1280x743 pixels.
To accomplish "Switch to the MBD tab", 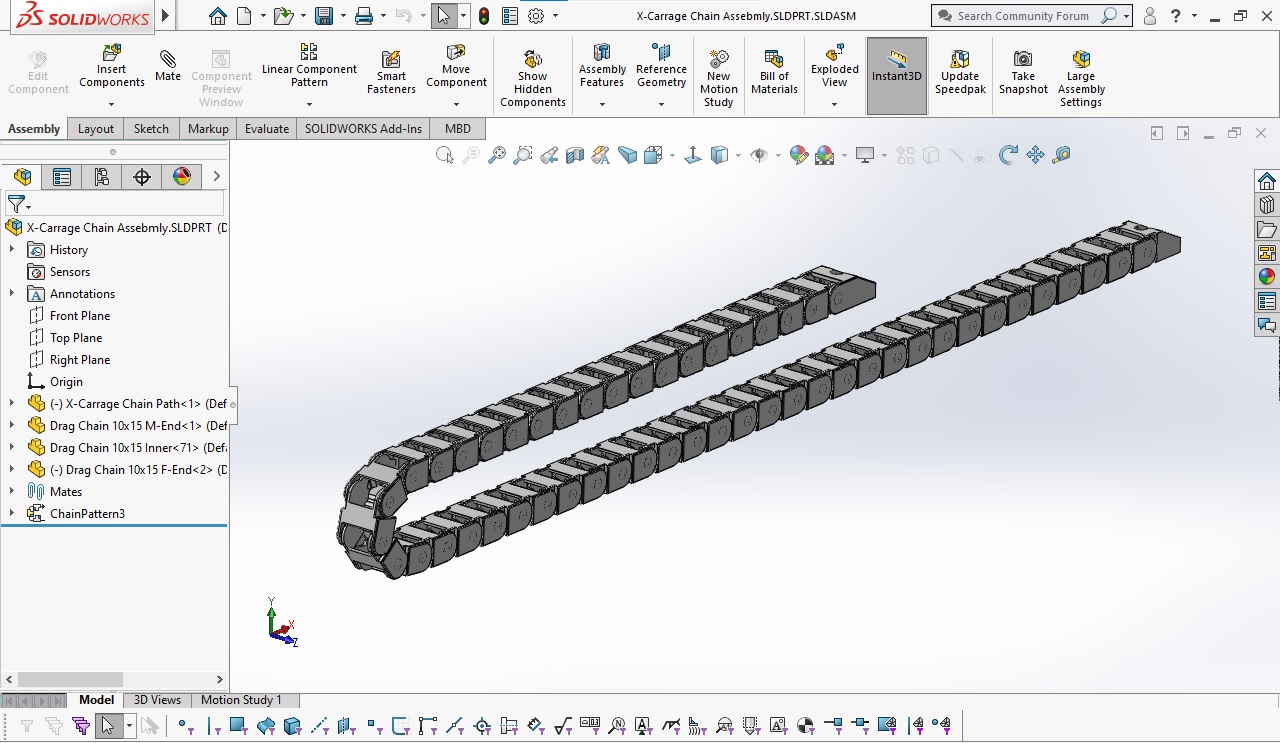I will pos(458,129).
